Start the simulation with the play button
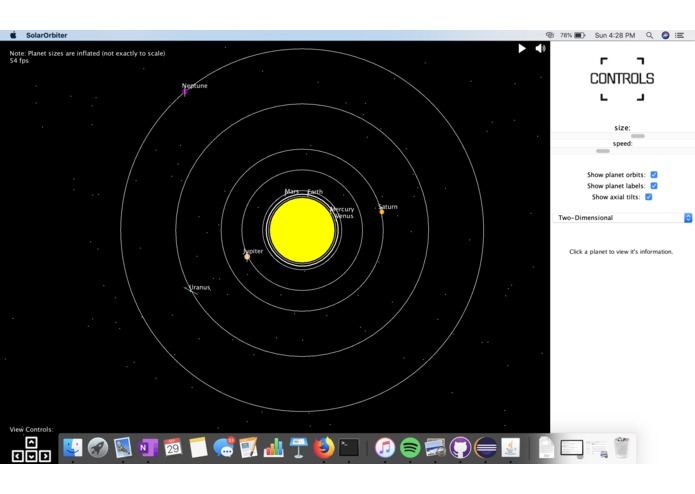Viewport: 695px width, 494px height. pyautogui.click(x=522, y=48)
